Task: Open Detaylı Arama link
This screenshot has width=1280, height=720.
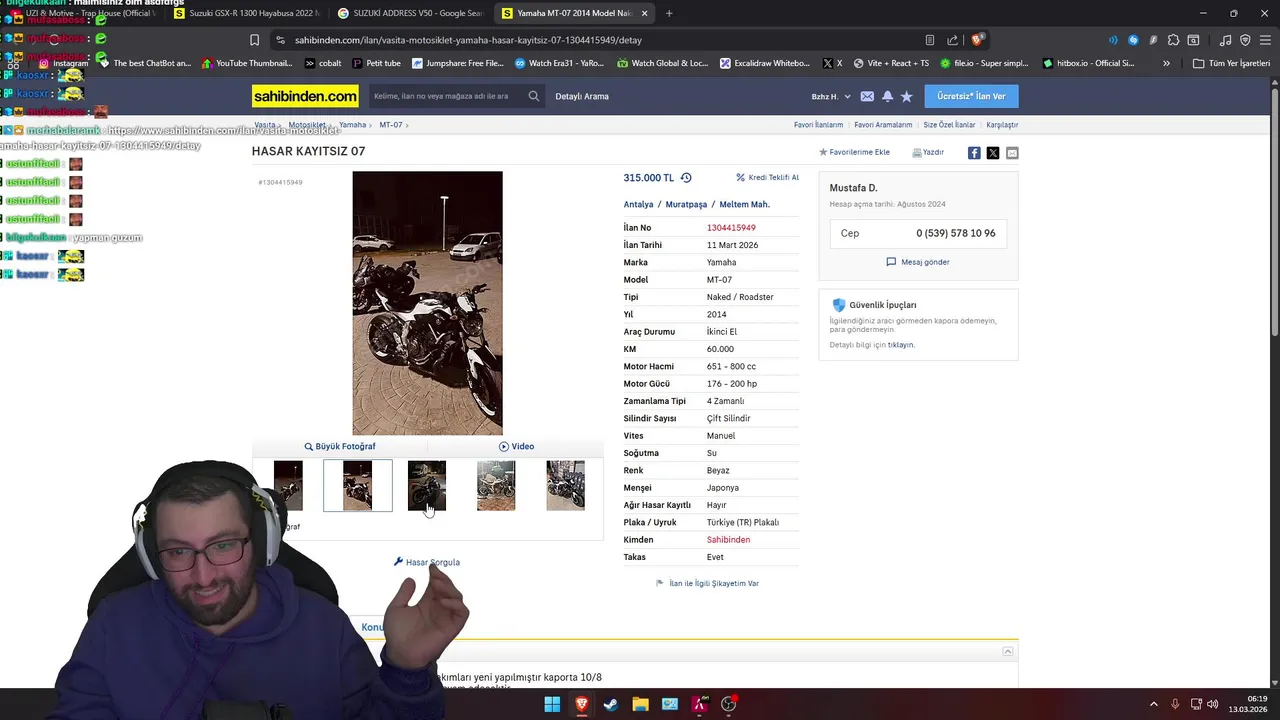Action: coord(582,96)
